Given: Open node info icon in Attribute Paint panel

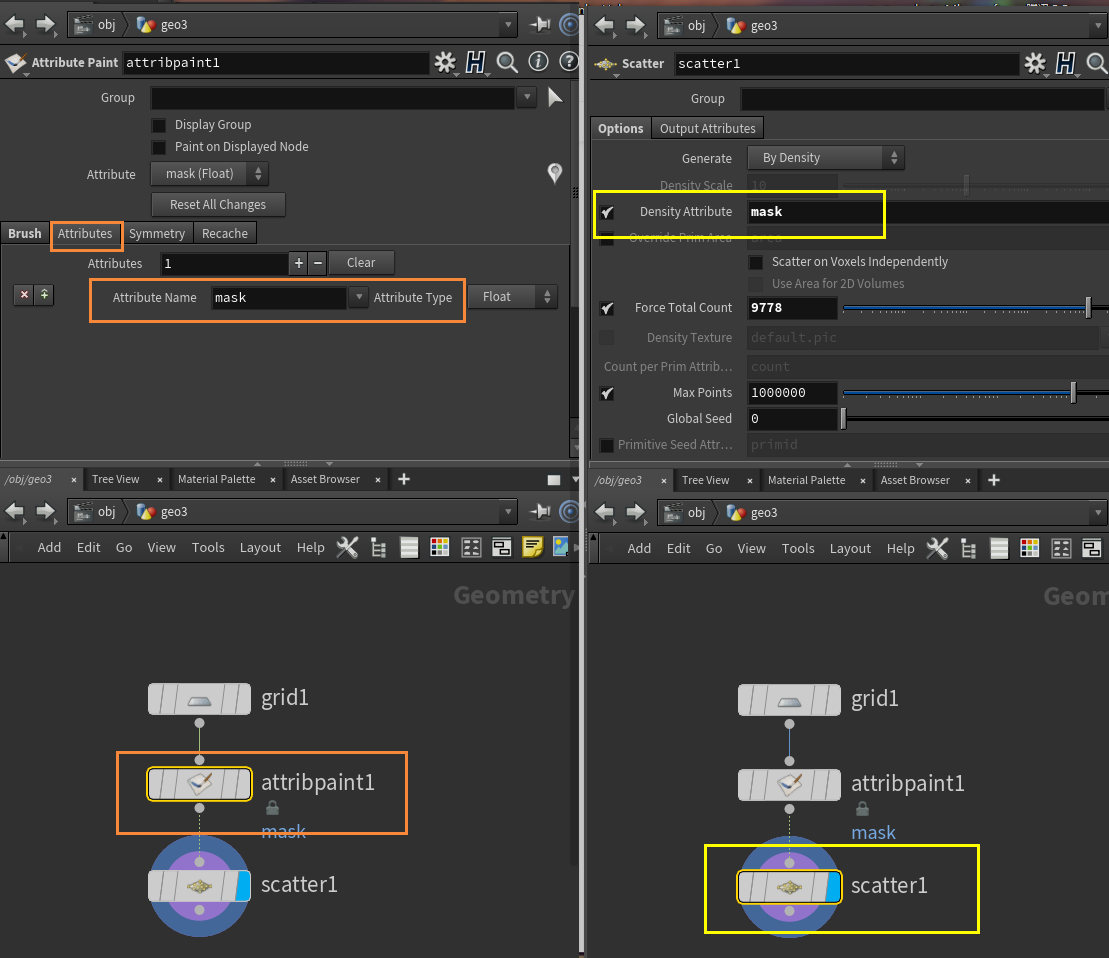Looking at the screenshot, I should coord(538,62).
